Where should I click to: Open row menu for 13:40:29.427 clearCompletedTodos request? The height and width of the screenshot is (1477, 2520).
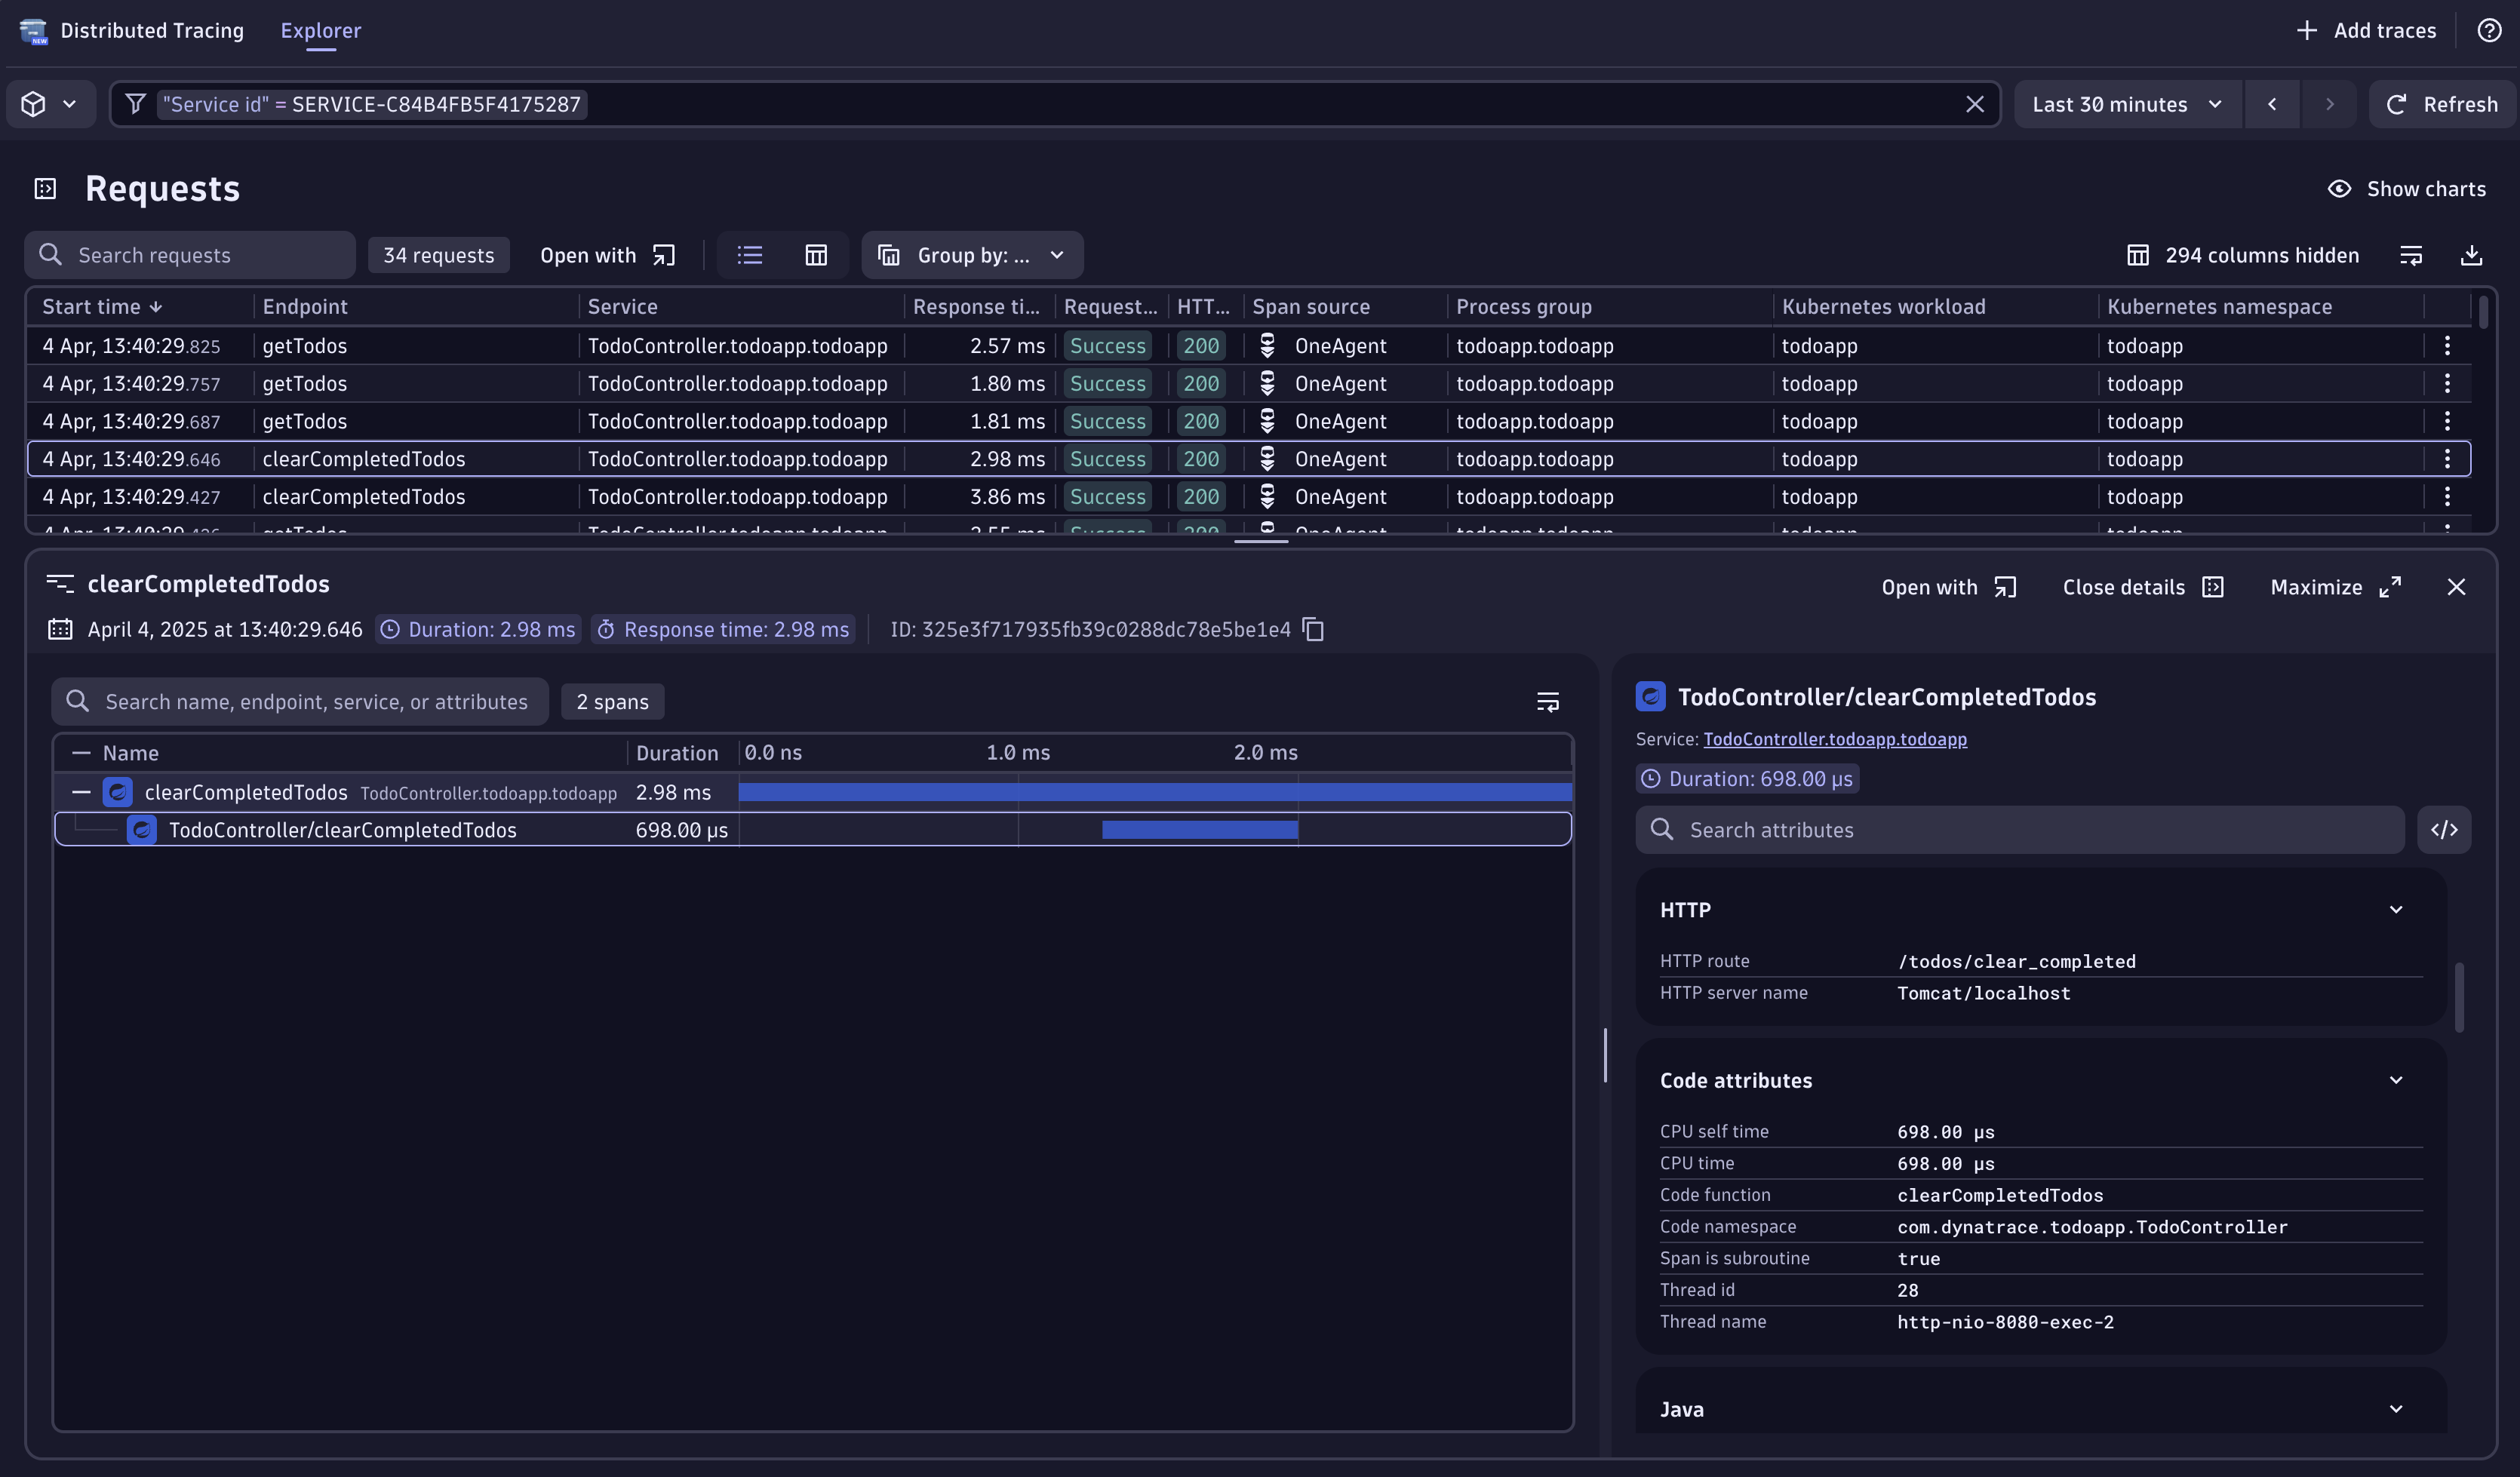(x=2446, y=497)
